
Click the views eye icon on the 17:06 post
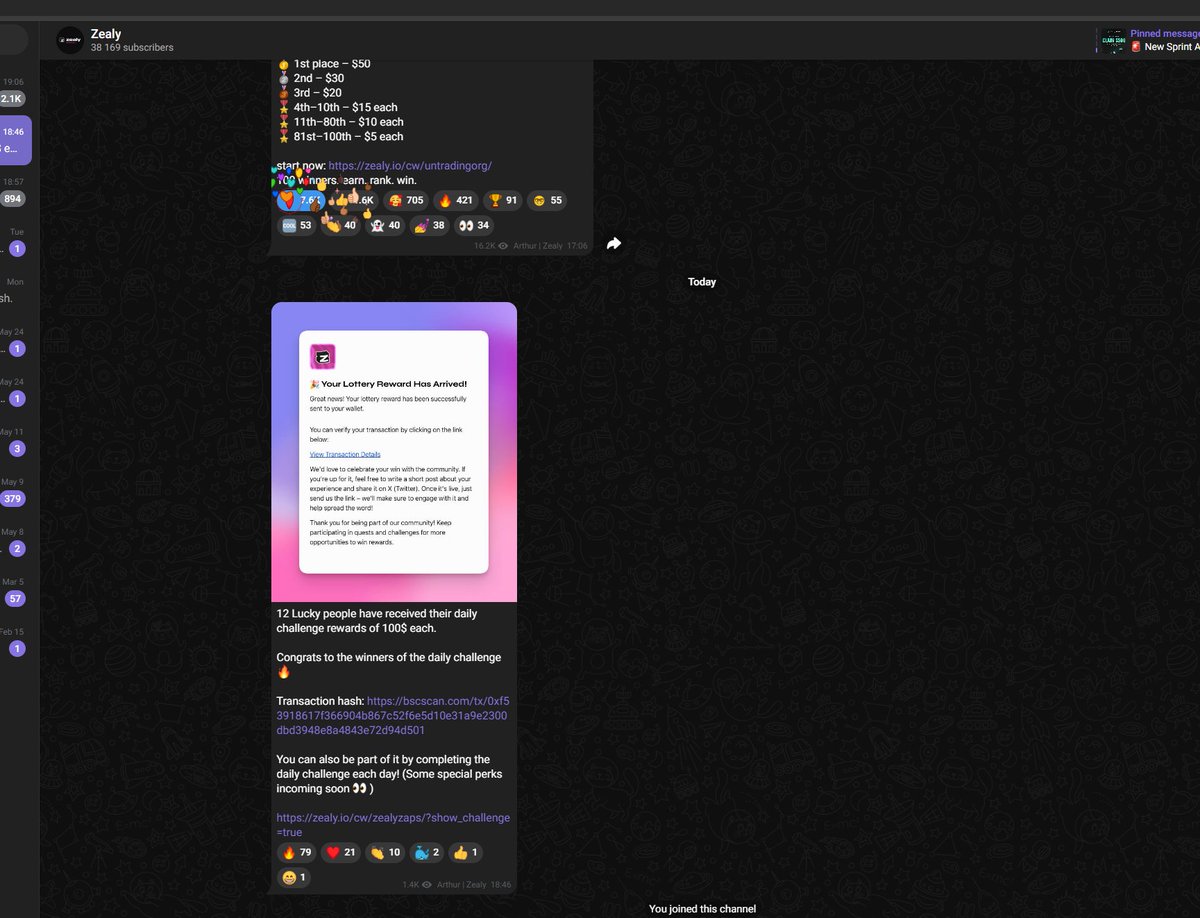(503, 245)
